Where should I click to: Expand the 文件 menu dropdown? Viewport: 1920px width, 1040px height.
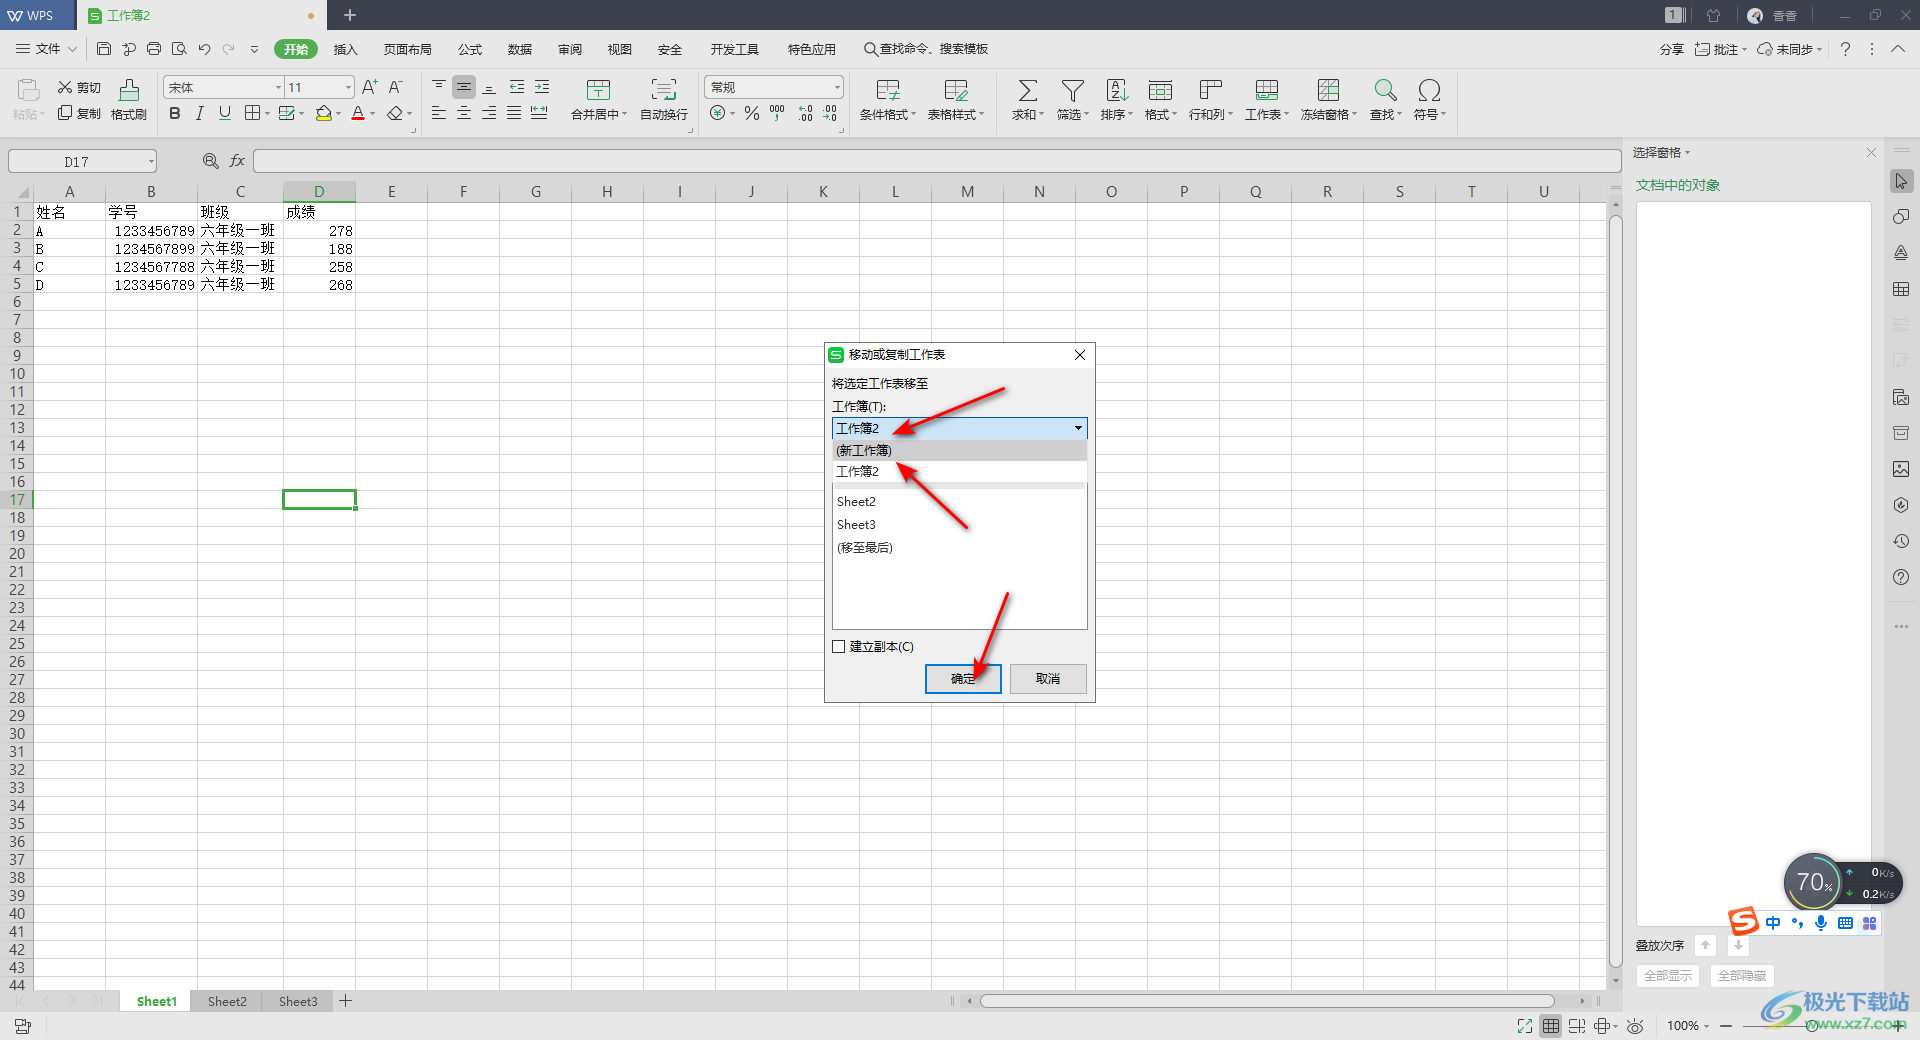pos(72,49)
